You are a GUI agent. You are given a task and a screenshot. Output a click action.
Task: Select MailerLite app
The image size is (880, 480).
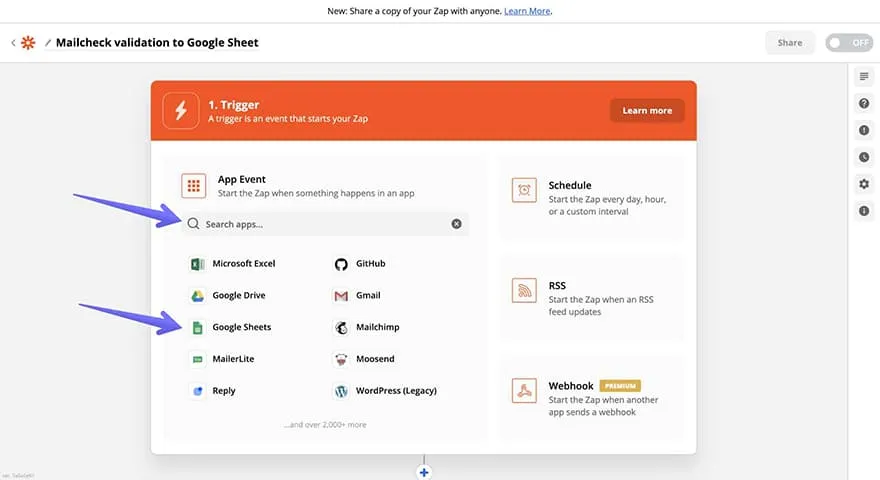coord(235,359)
